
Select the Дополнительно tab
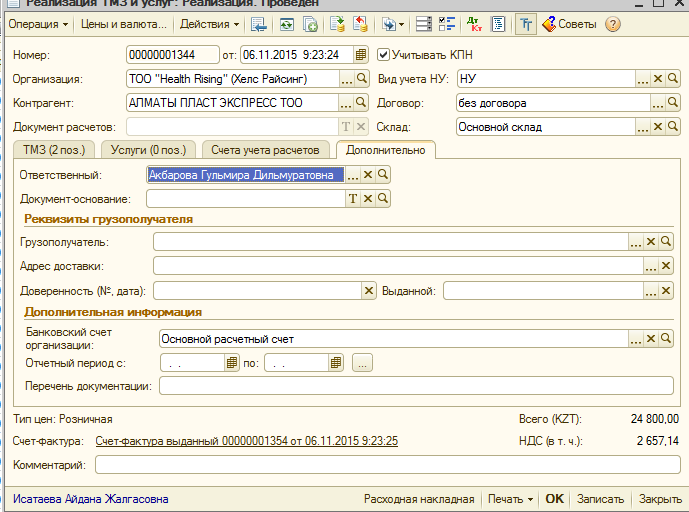[x=385, y=150]
